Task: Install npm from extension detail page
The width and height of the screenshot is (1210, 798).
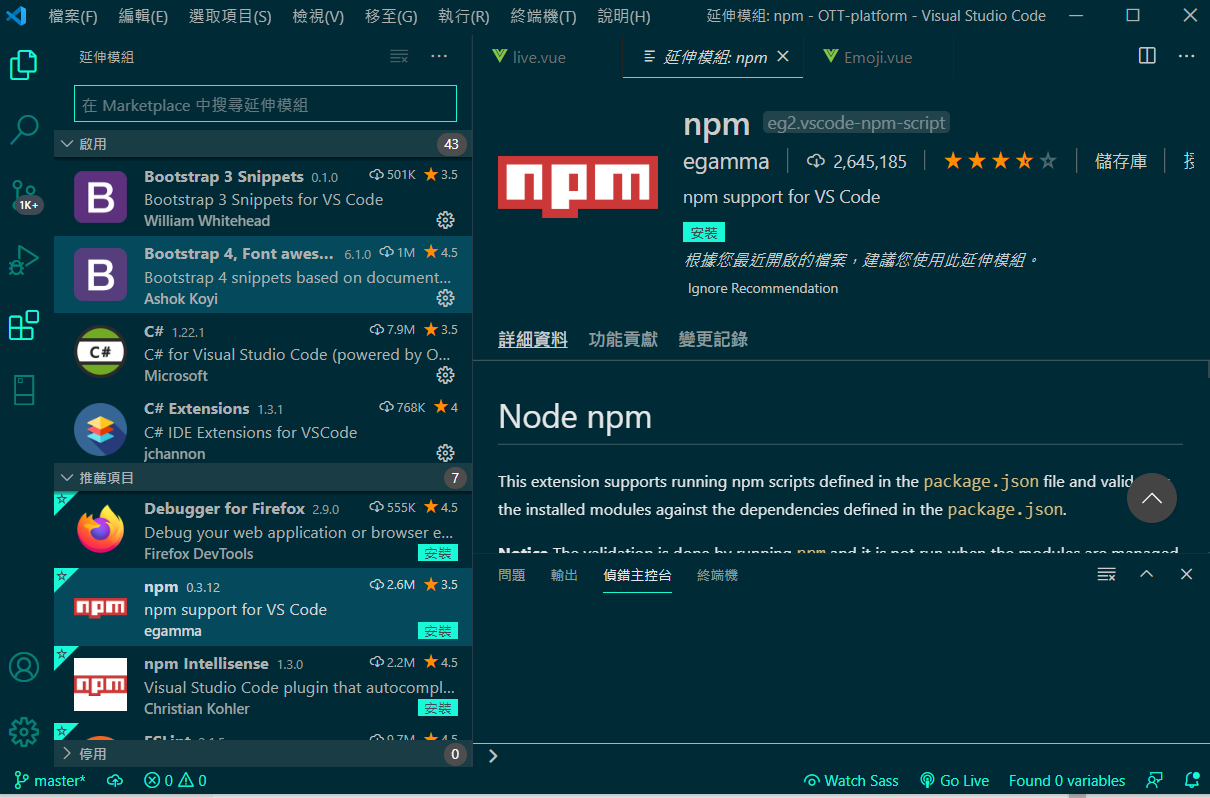Action: click(x=704, y=232)
